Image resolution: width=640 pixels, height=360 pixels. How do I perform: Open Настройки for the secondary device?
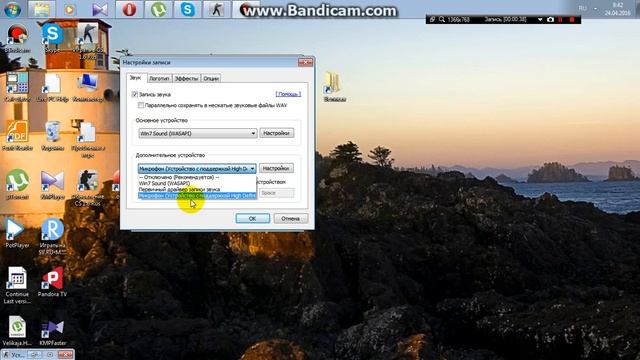tap(276, 168)
